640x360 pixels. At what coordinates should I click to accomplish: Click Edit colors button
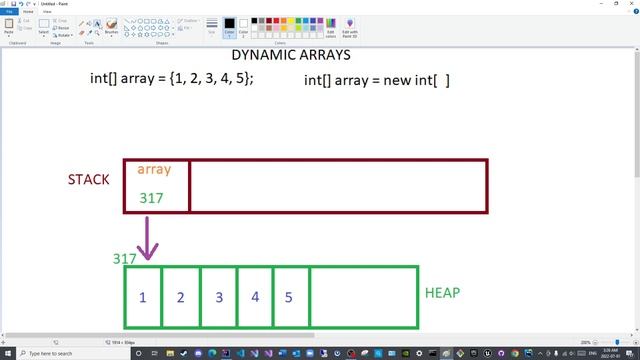point(331,28)
